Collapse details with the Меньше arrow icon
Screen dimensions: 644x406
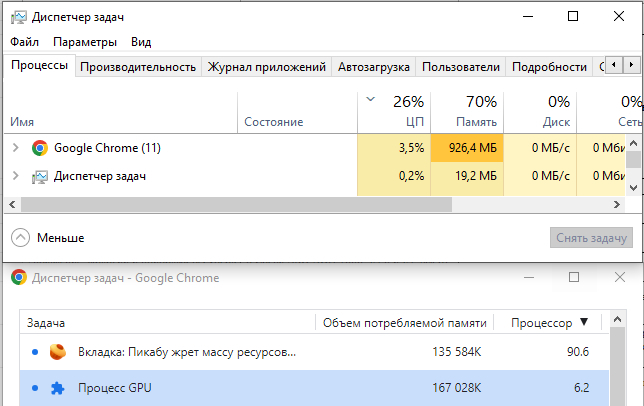[20, 238]
